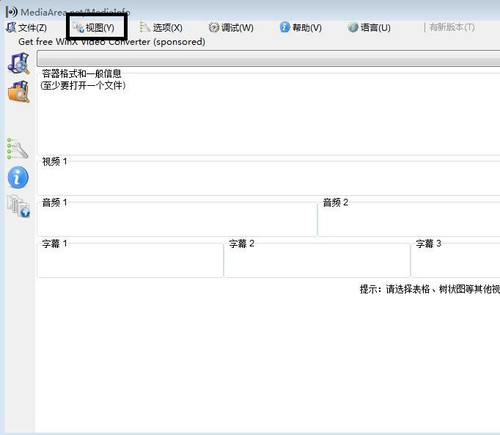Click the 字幕 1 panel label
This screenshot has width=500, height=435.
coord(54,243)
